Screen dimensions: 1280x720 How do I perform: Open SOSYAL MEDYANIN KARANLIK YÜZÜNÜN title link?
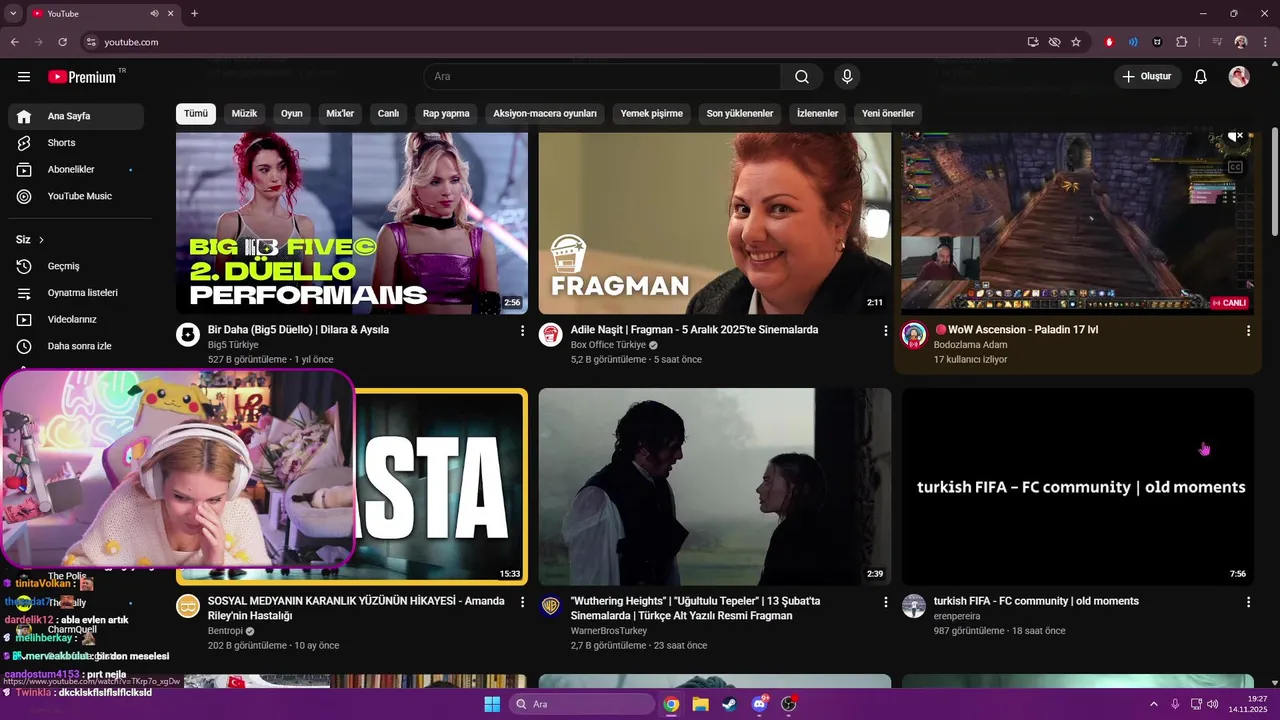pos(356,608)
